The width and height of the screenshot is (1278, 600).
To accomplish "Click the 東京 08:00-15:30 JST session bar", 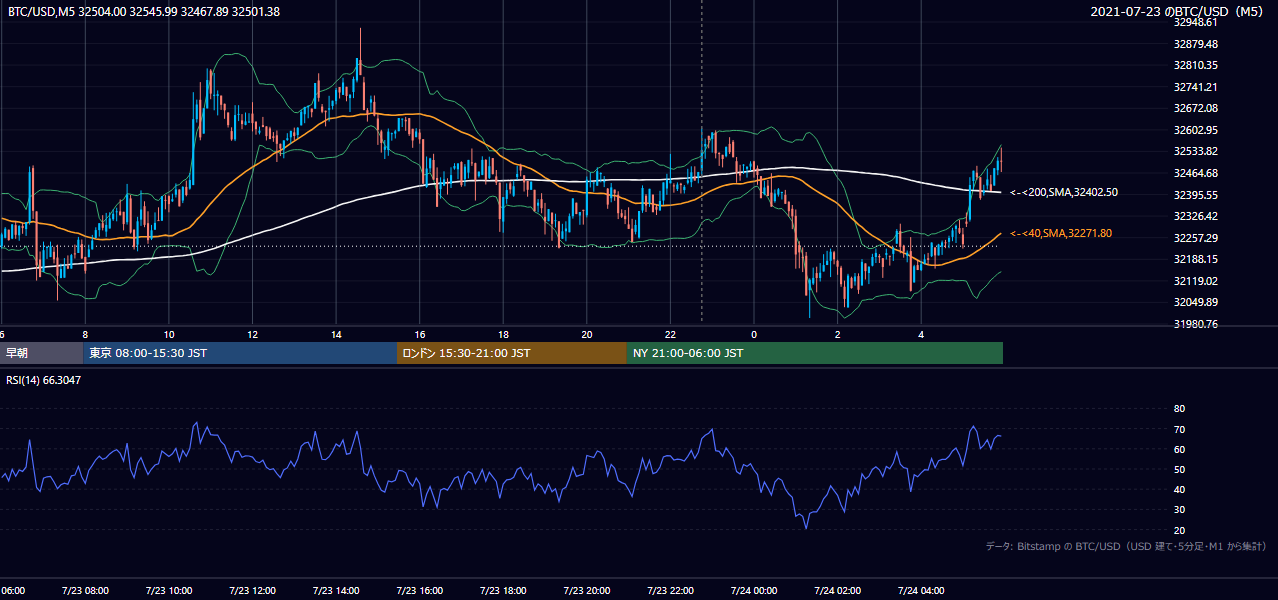I will pyautogui.click(x=240, y=353).
